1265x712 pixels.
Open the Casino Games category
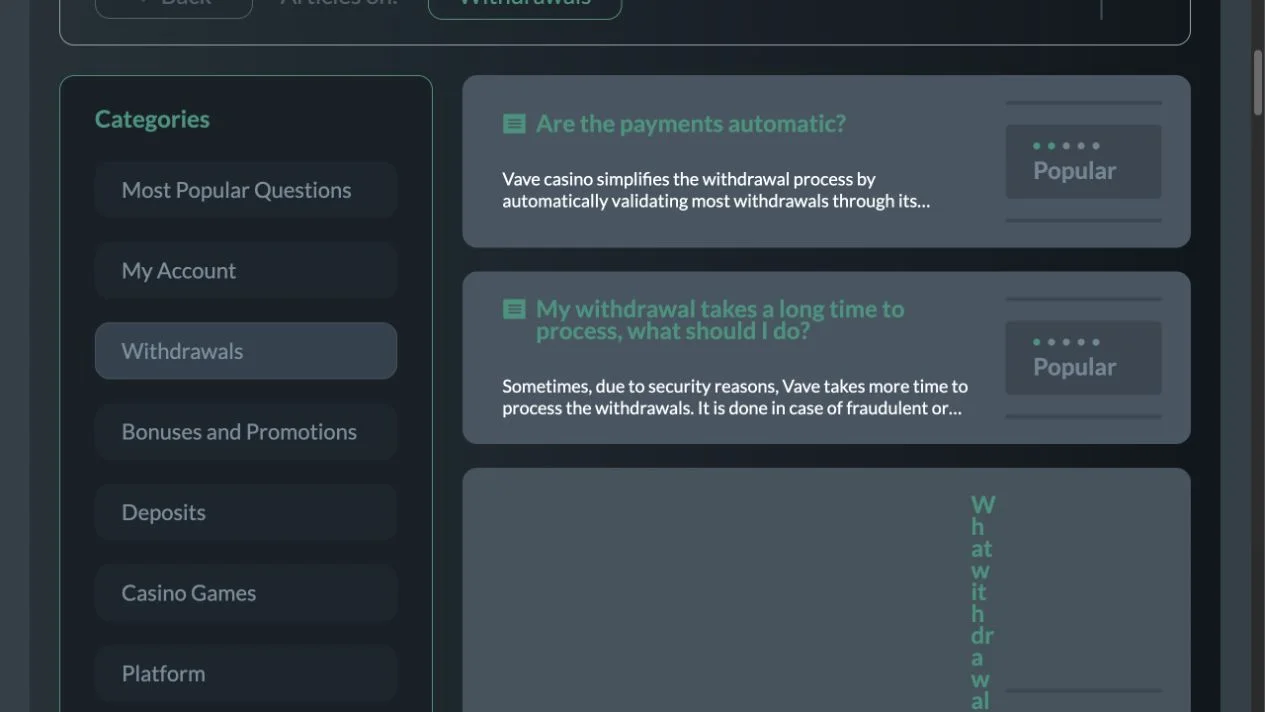pos(246,593)
